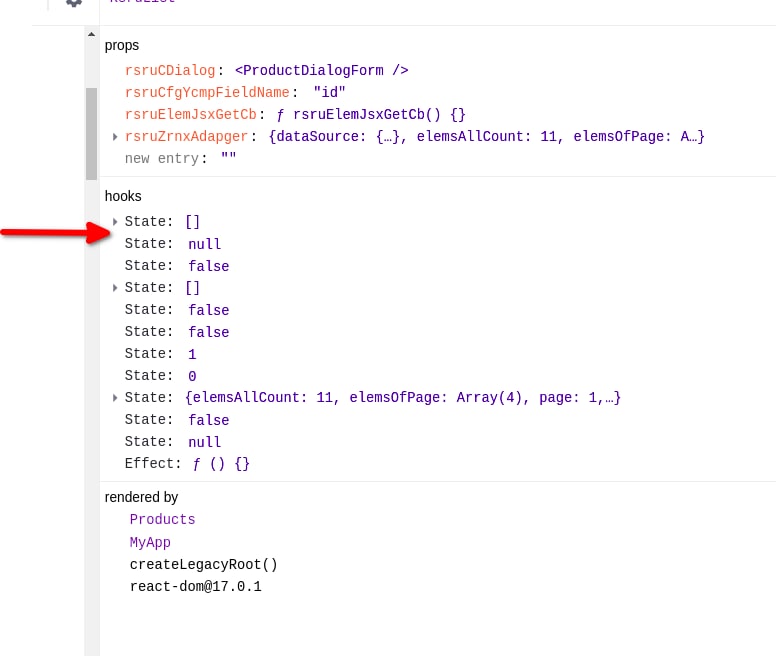Click the left vertical scrollbar thumb
This screenshot has width=776, height=656.
point(91,132)
